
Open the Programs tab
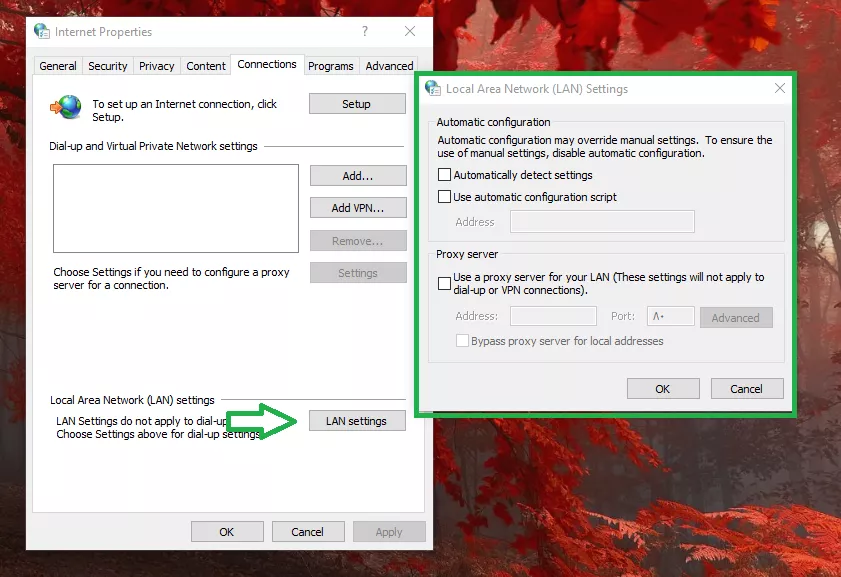[330, 66]
